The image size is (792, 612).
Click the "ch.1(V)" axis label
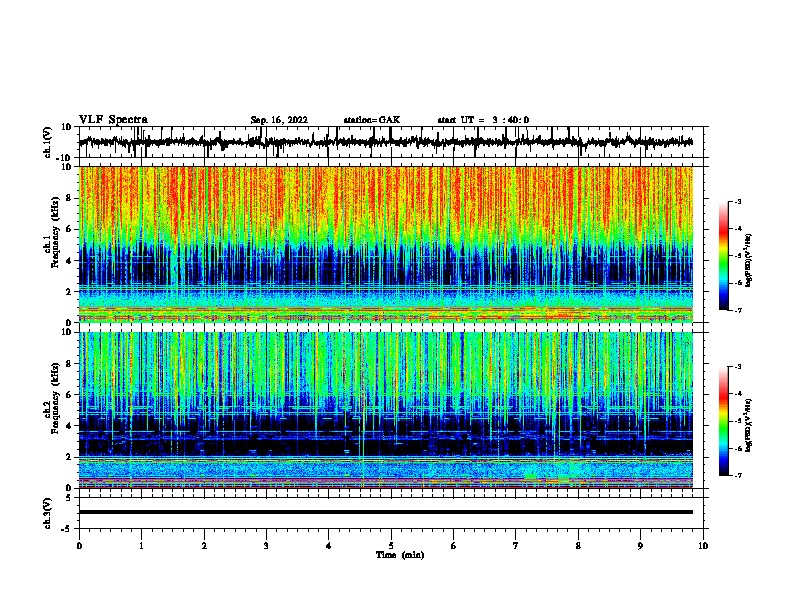click(48, 142)
